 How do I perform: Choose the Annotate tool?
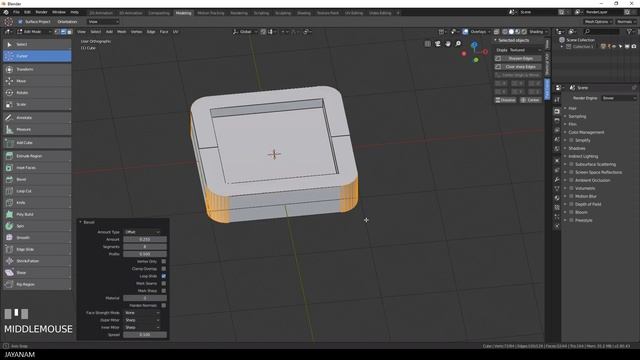click(37, 118)
